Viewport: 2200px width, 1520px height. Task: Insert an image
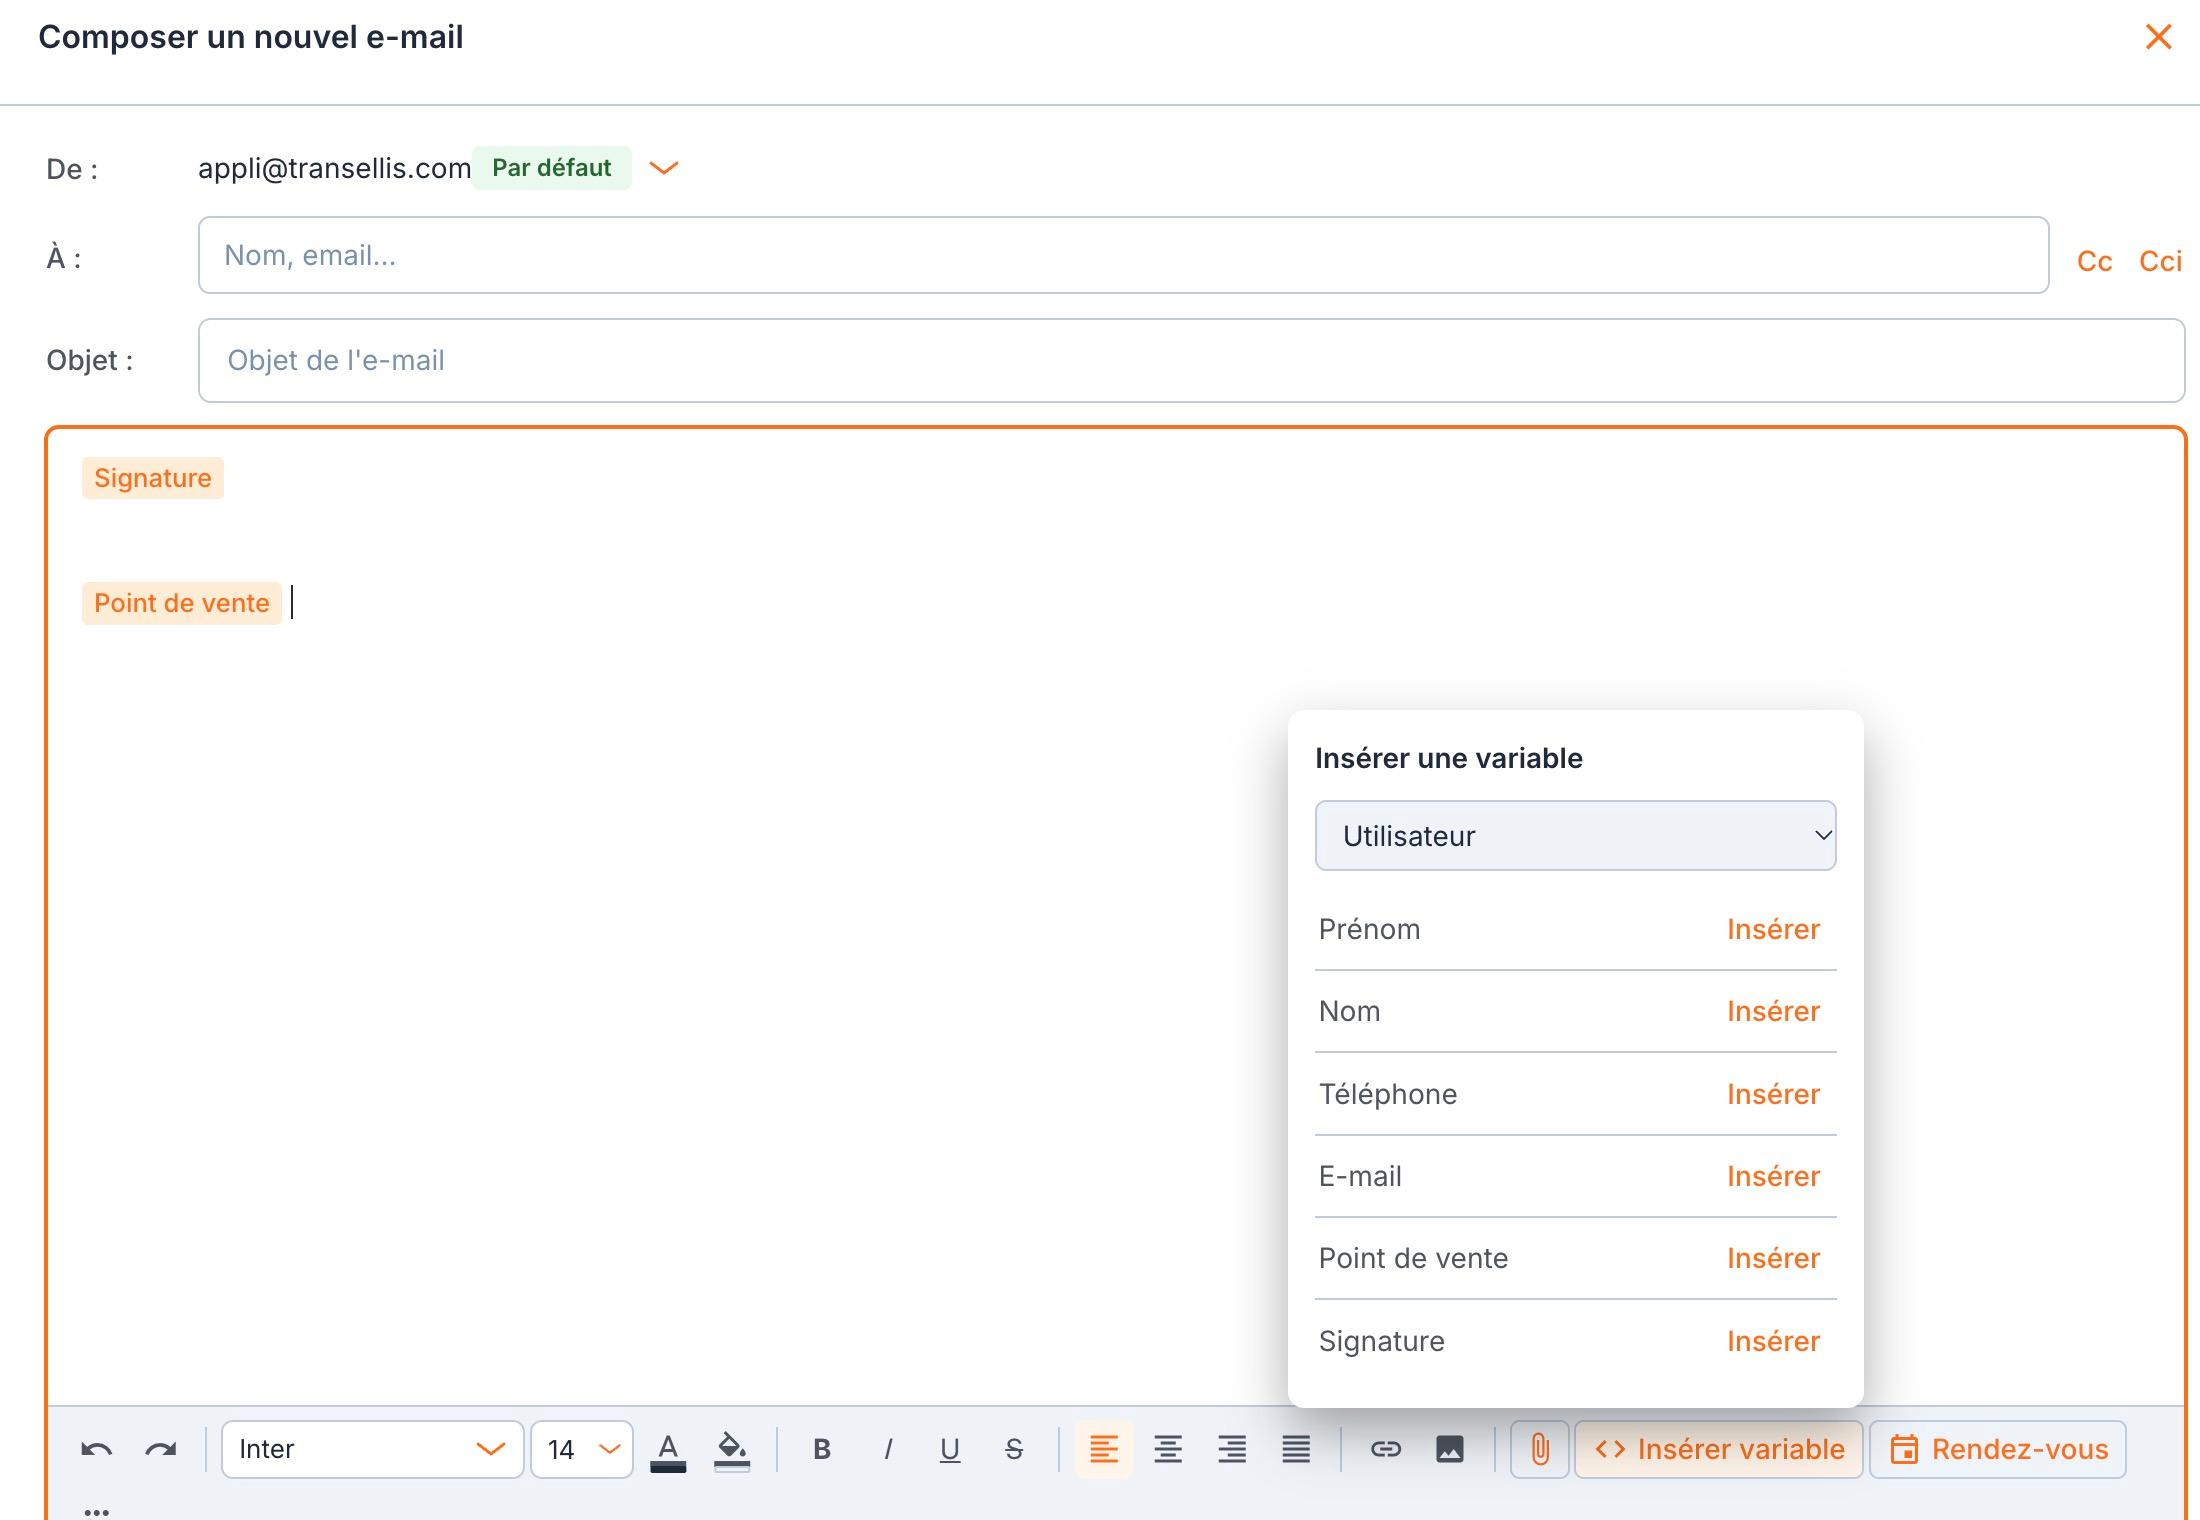tap(1450, 1449)
